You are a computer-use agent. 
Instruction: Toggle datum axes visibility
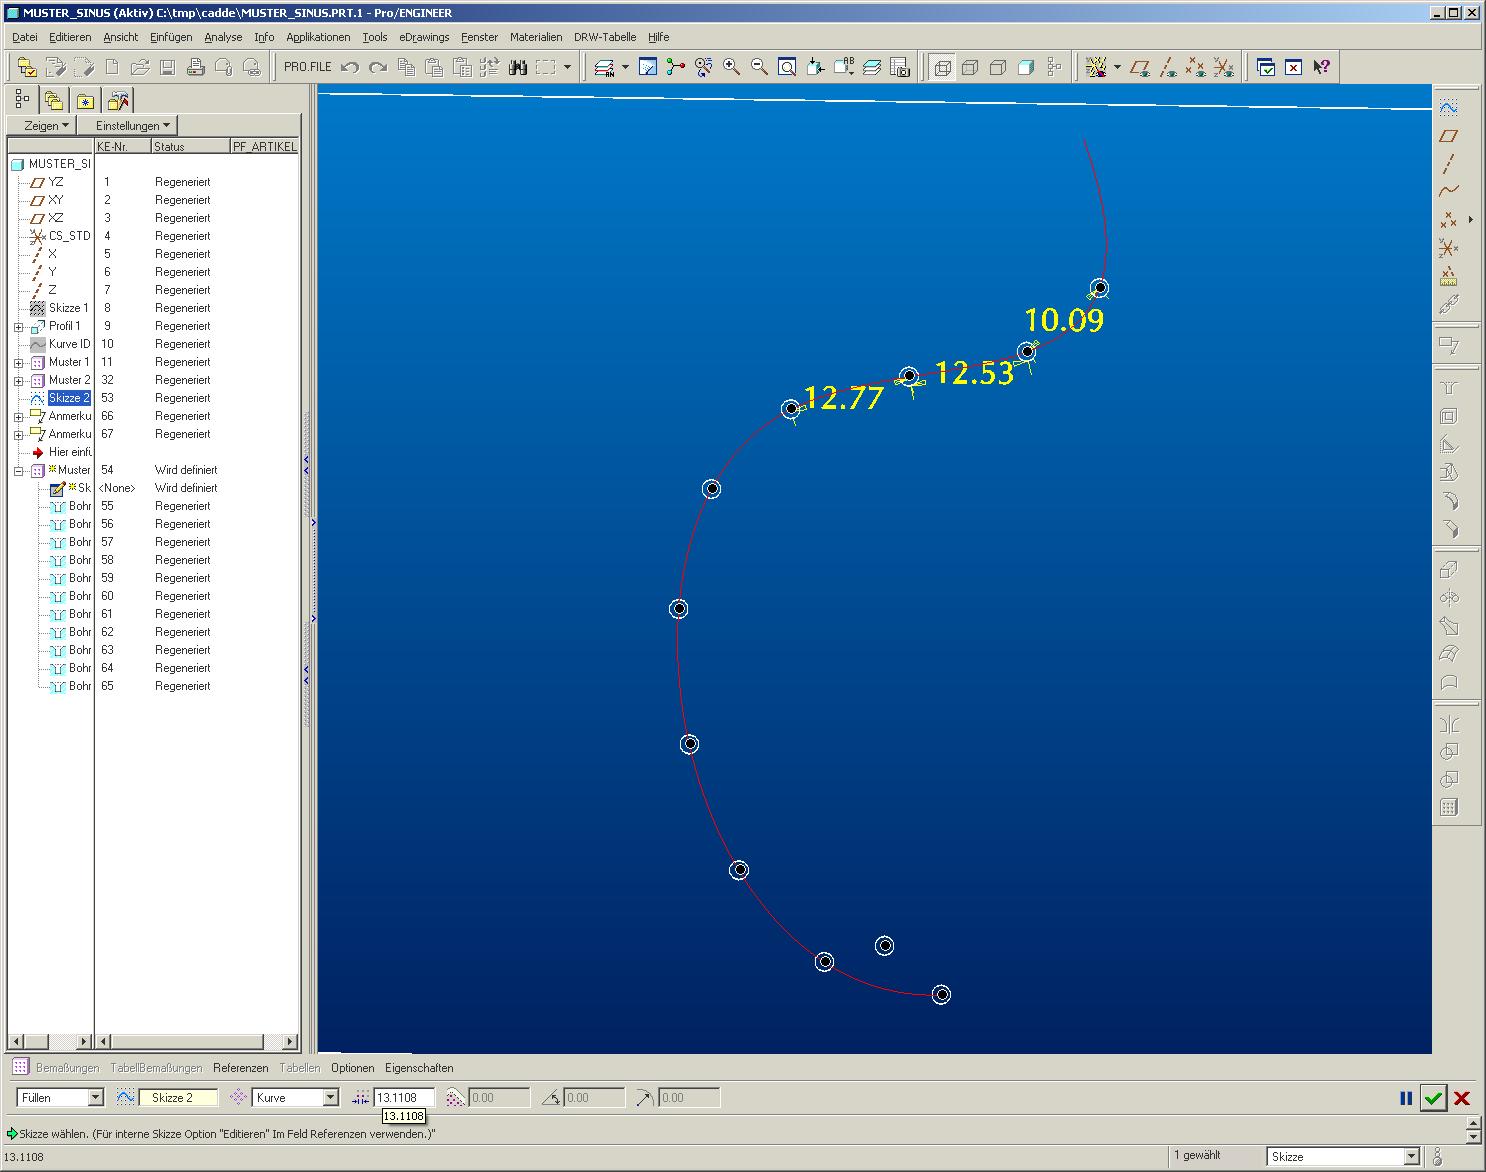point(1167,67)
